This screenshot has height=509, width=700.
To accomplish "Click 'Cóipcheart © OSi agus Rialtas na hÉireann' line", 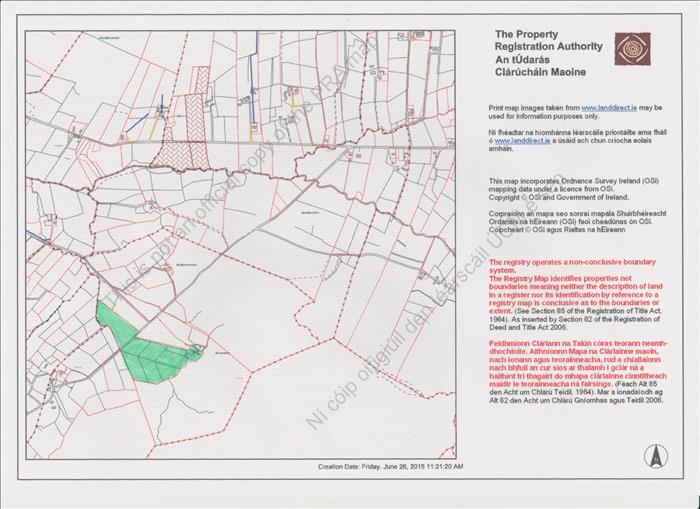I will 557,230.
